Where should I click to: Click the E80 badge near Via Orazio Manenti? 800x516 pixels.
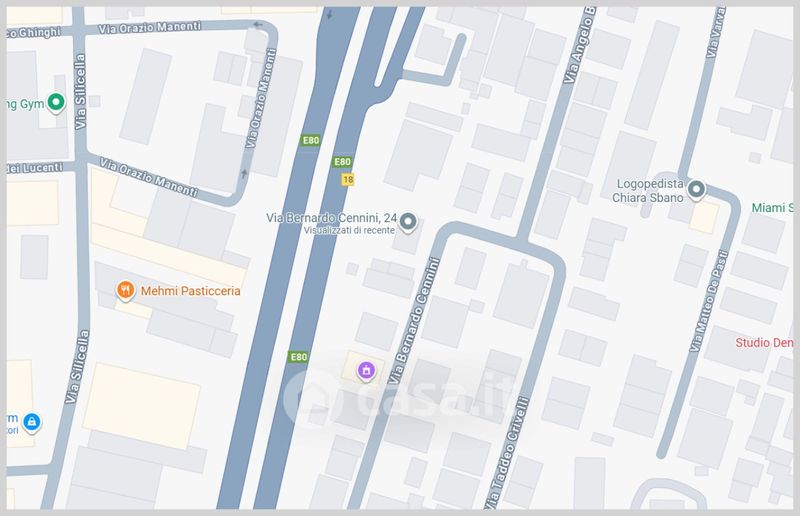311,140
